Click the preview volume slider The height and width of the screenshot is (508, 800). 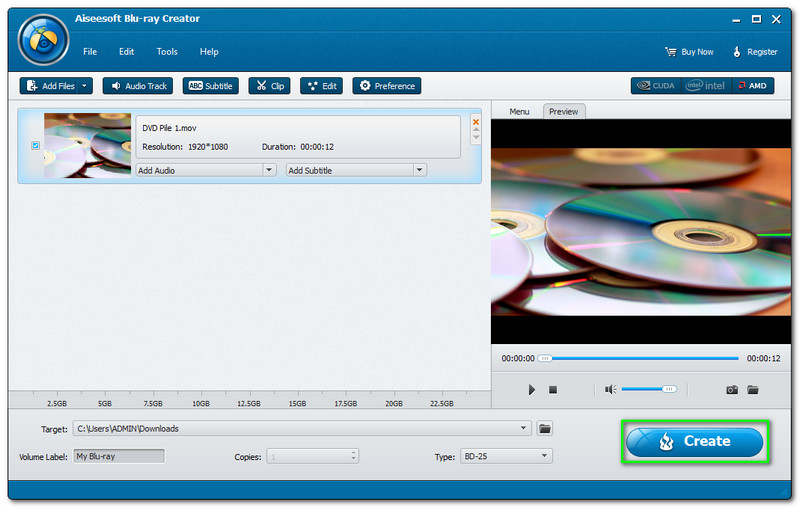(649, 389)
